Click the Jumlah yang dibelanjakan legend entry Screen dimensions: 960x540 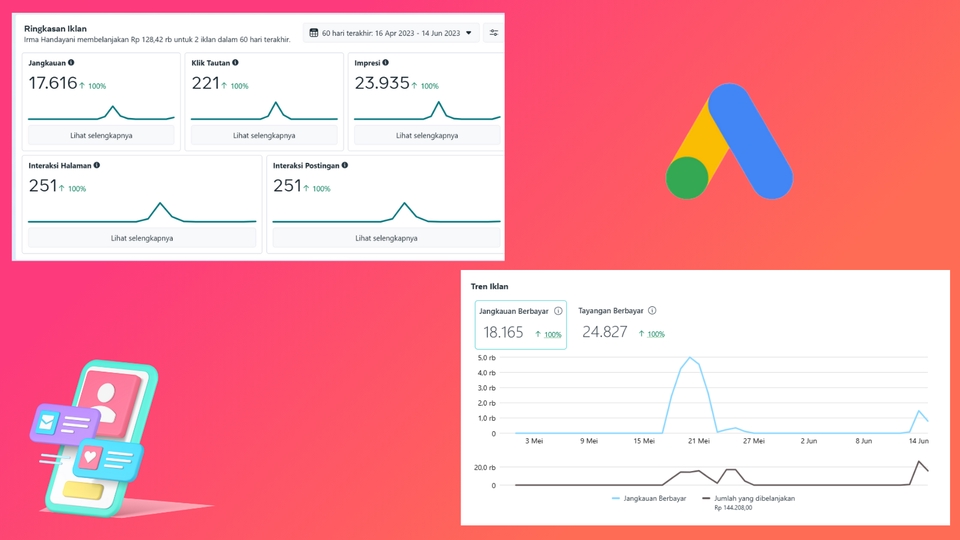click(x=748, y=498)
